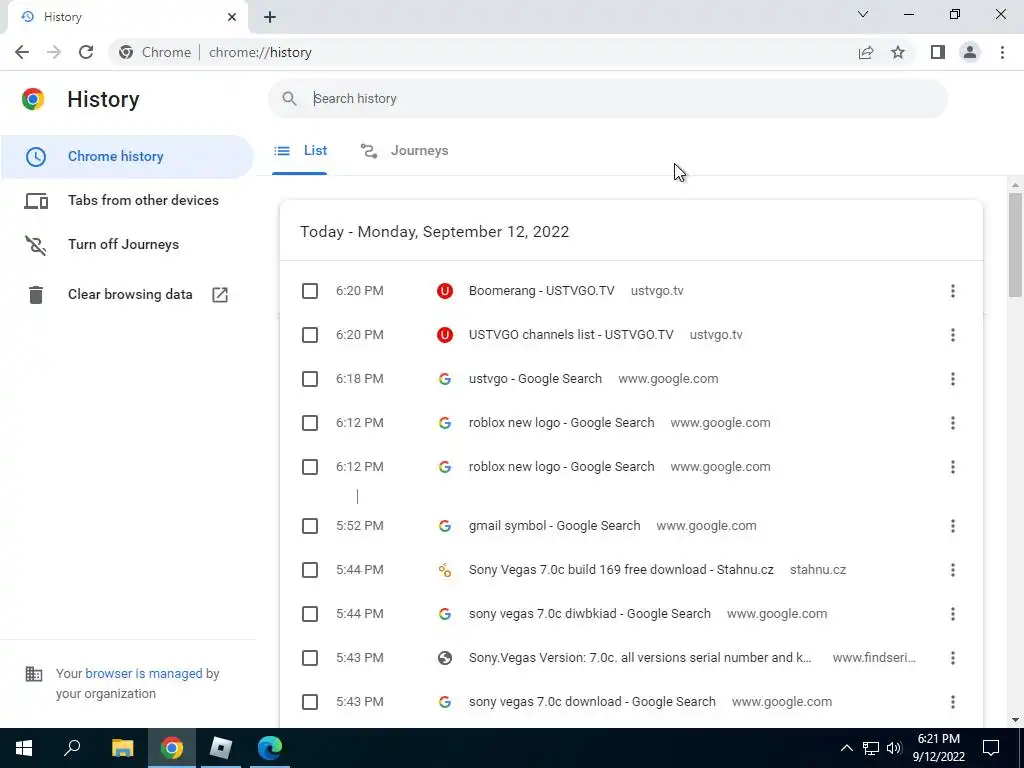Open a new tab with the plus button

(270, 17)
